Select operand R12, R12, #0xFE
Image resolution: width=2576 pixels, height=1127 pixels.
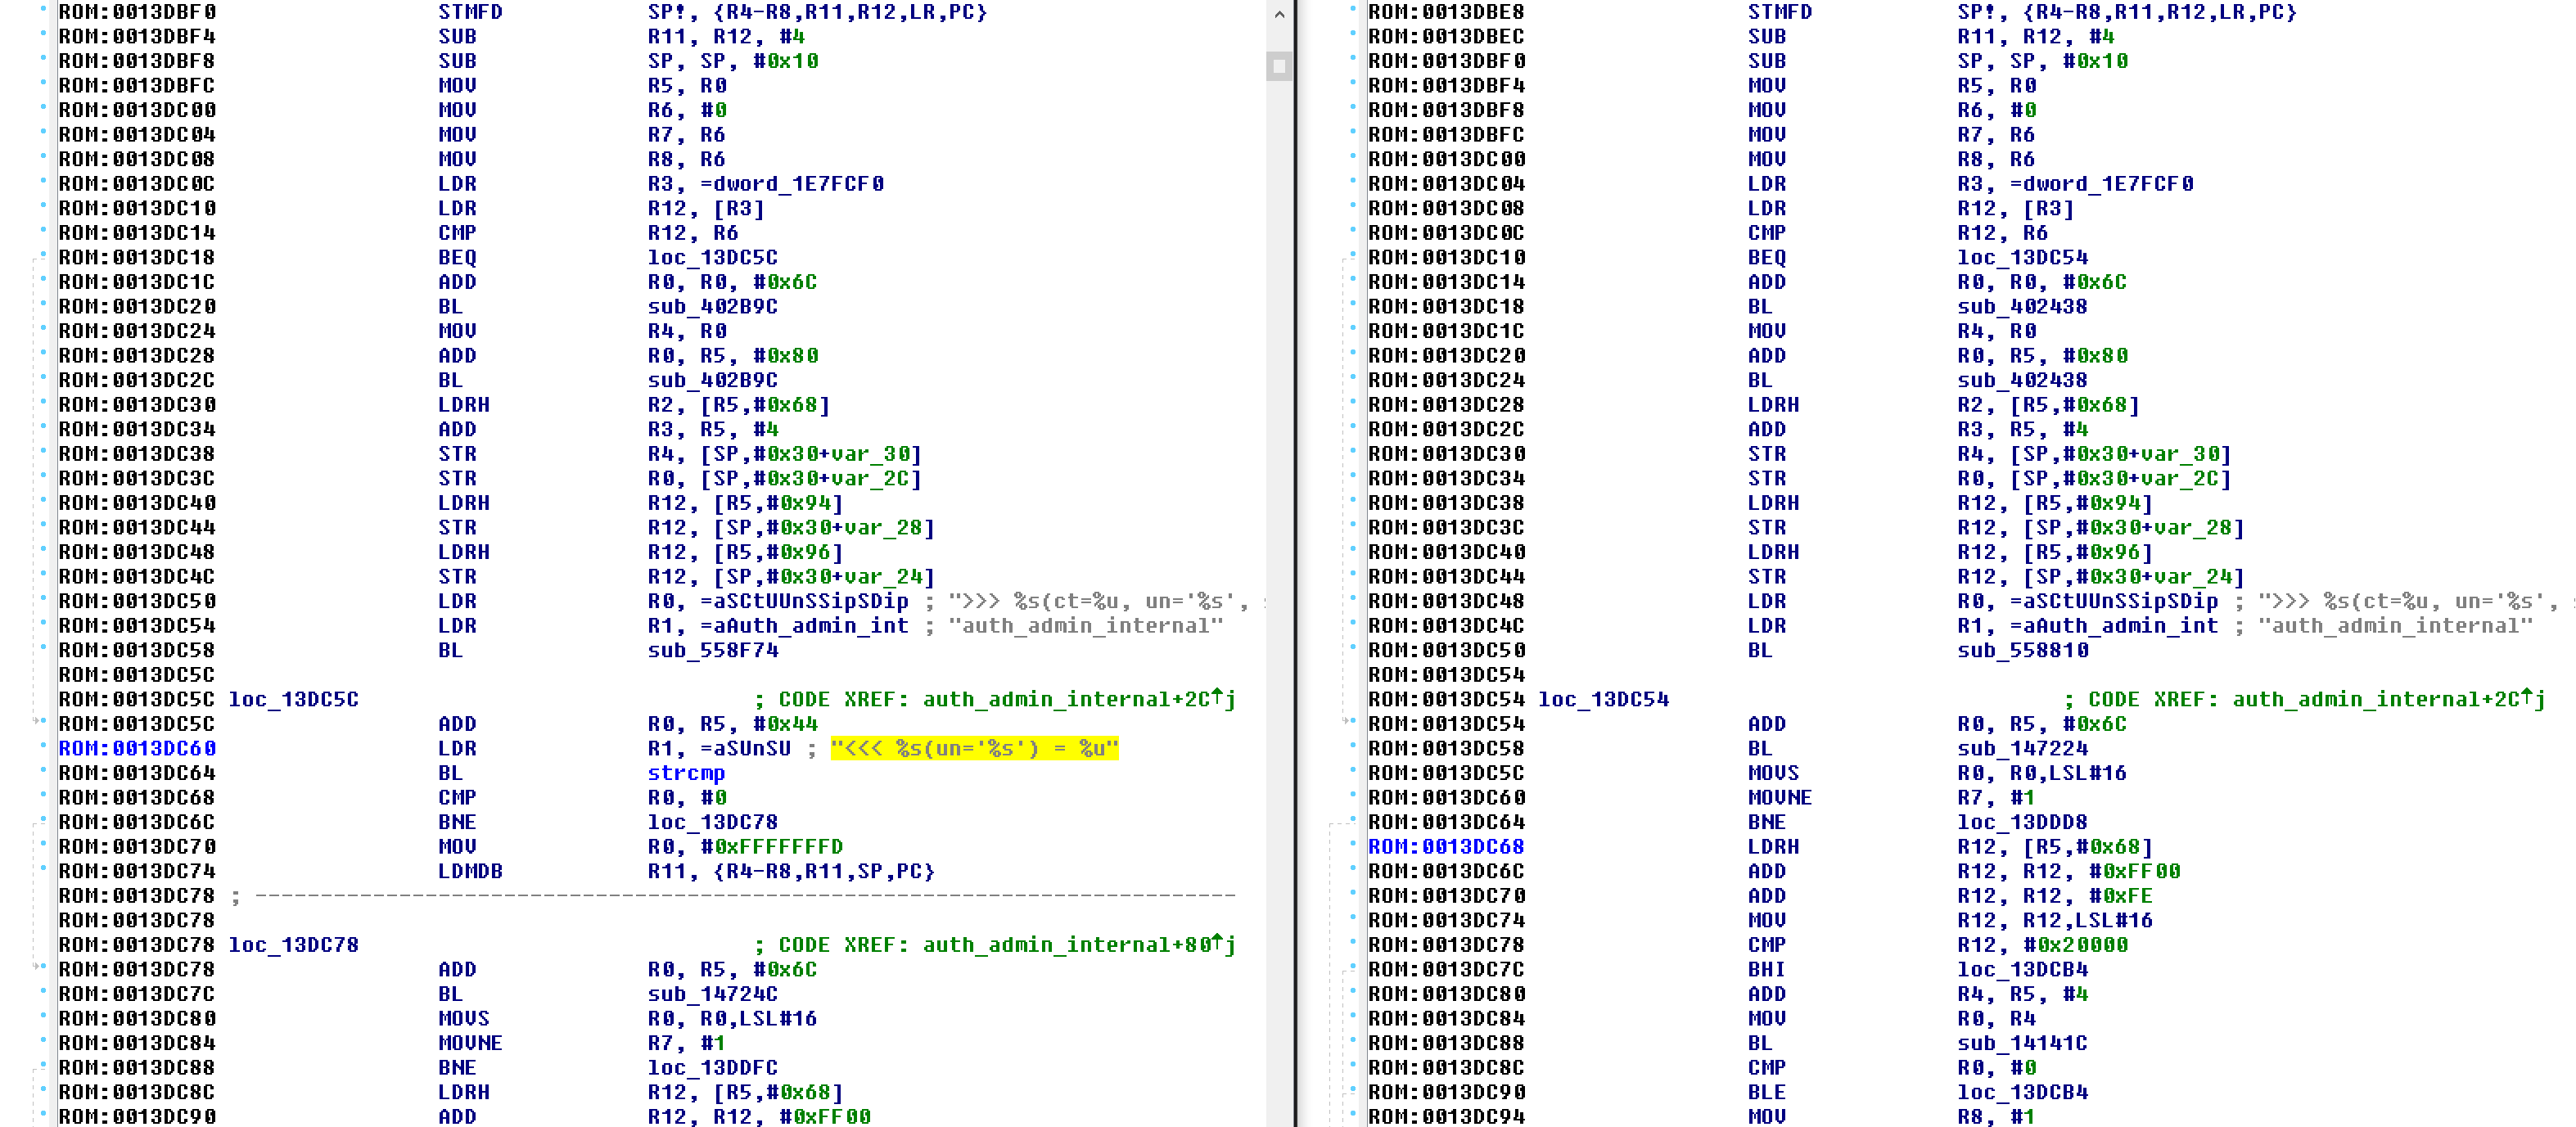pyautogui.click(x=2055, y=896)
